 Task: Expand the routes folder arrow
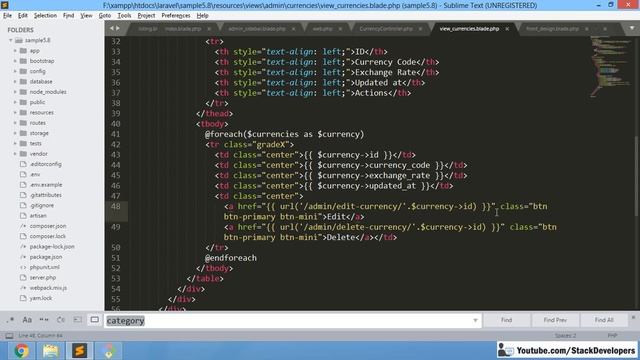coord(15,123)
